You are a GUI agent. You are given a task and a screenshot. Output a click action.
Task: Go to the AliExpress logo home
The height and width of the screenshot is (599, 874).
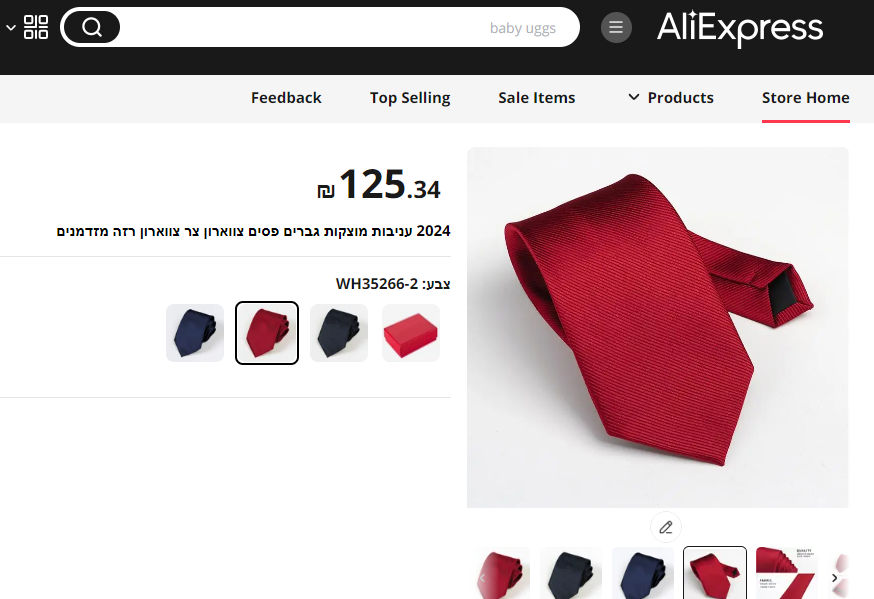pos(740,28)
